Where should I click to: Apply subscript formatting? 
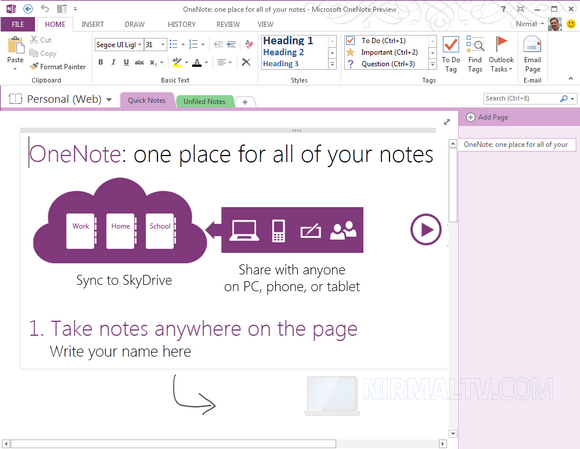coord(153,63)
